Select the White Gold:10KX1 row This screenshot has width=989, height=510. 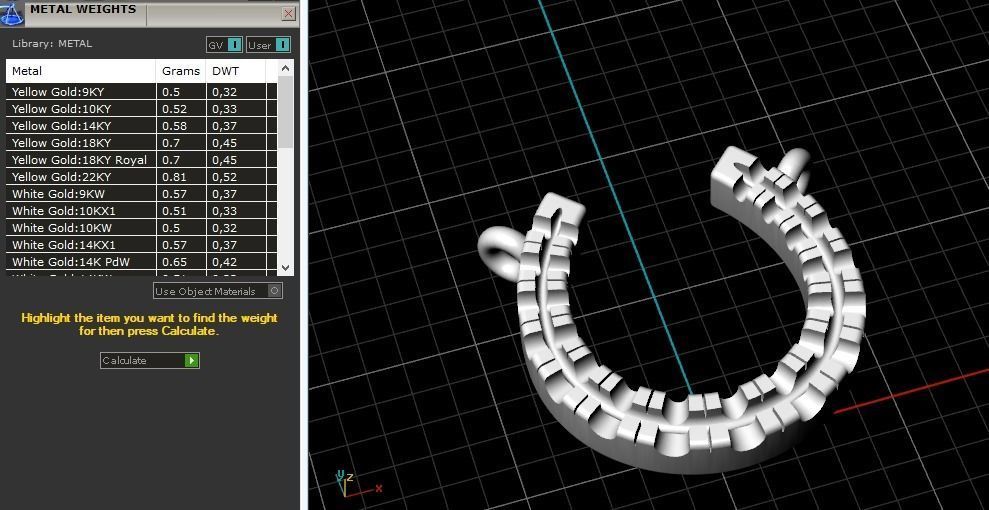point(141,211)
